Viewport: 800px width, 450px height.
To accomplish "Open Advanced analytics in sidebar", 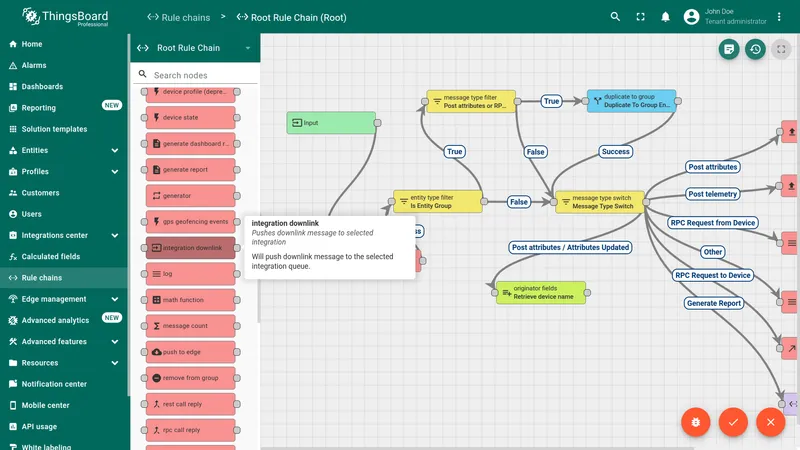I will pos(64,320).
